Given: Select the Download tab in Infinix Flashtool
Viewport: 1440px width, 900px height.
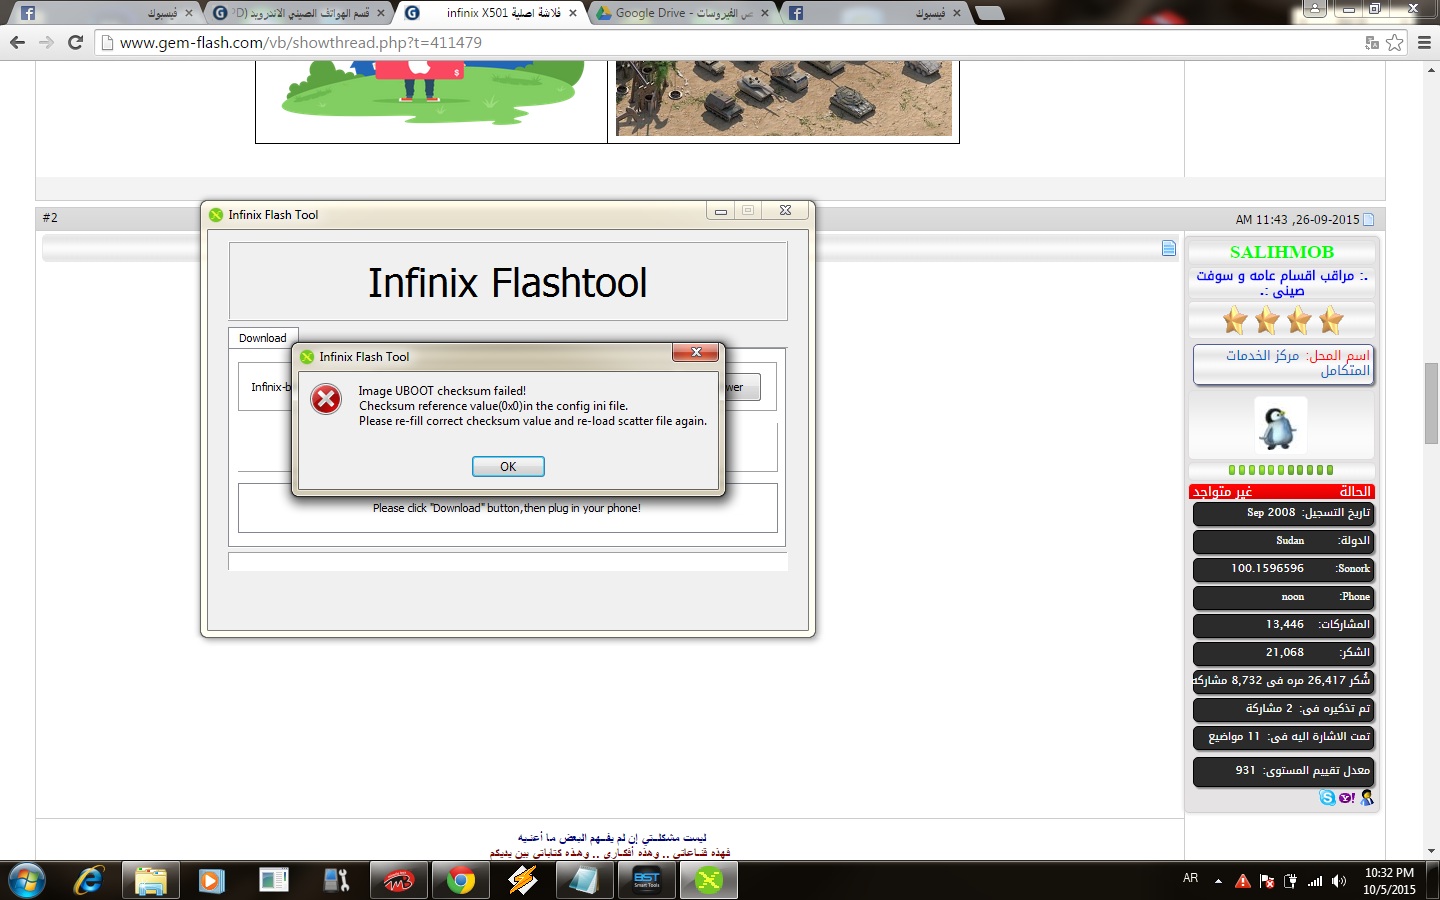Looking at the screenshot, I should tap(263, 338).
